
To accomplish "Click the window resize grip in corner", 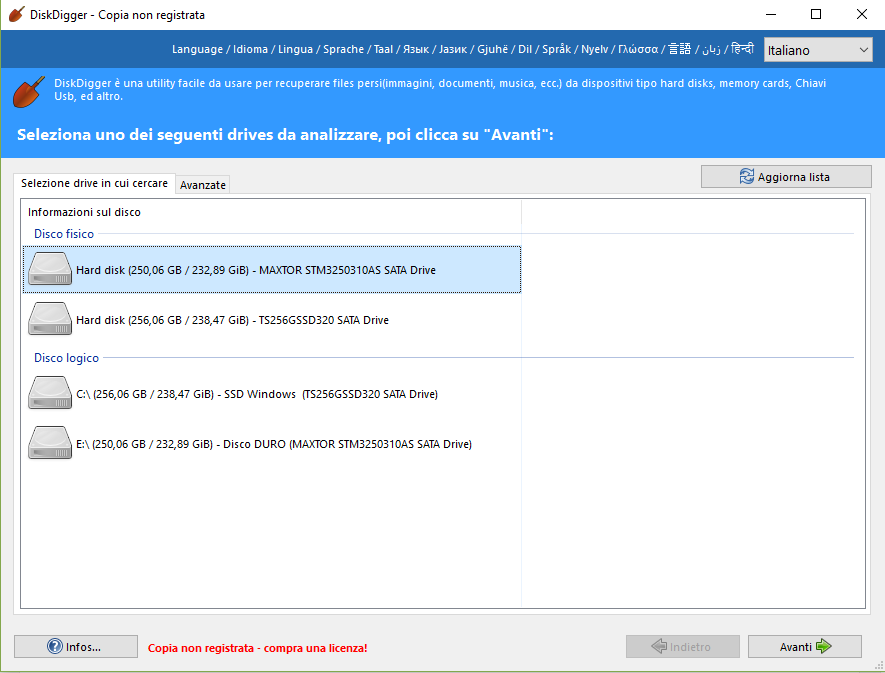I will point(878,666).
